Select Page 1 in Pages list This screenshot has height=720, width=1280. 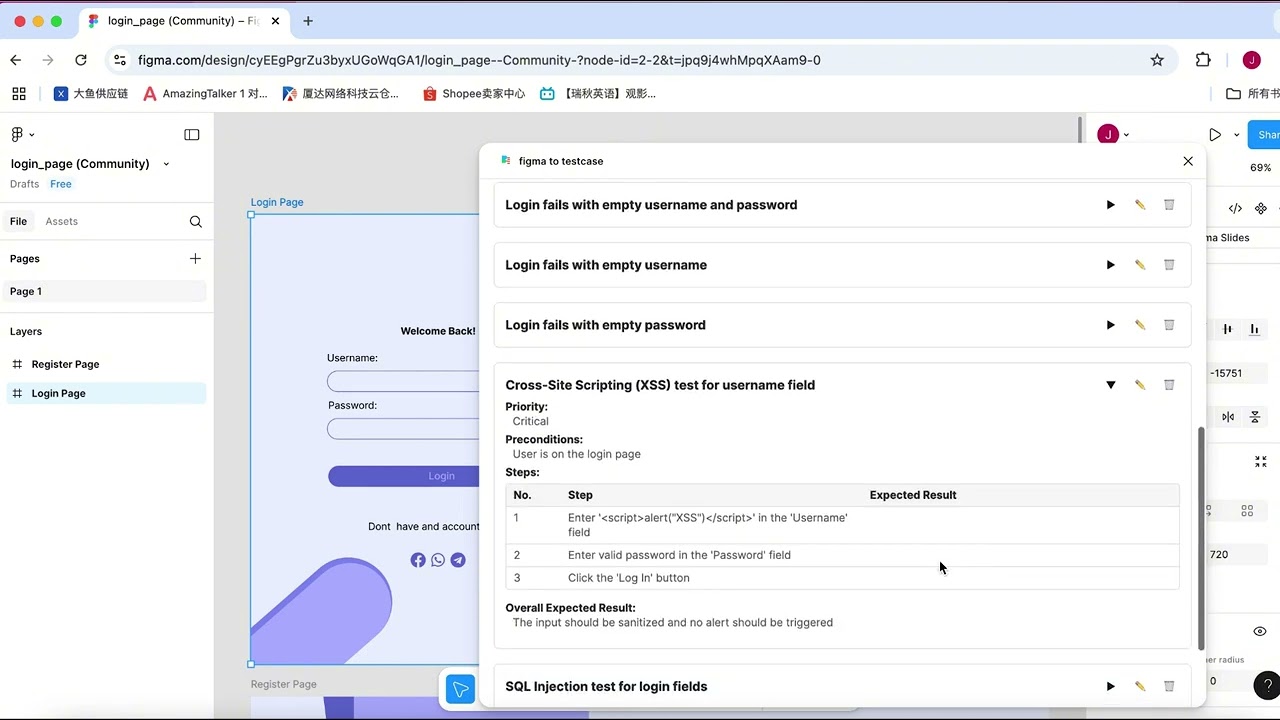(106, 291)
